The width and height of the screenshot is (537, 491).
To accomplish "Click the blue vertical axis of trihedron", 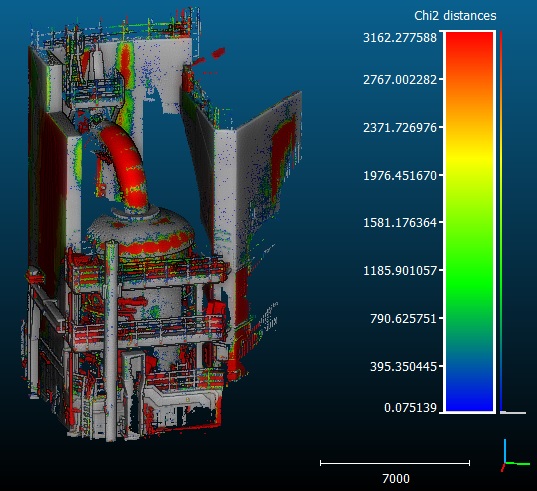I will tap(505, 451).
